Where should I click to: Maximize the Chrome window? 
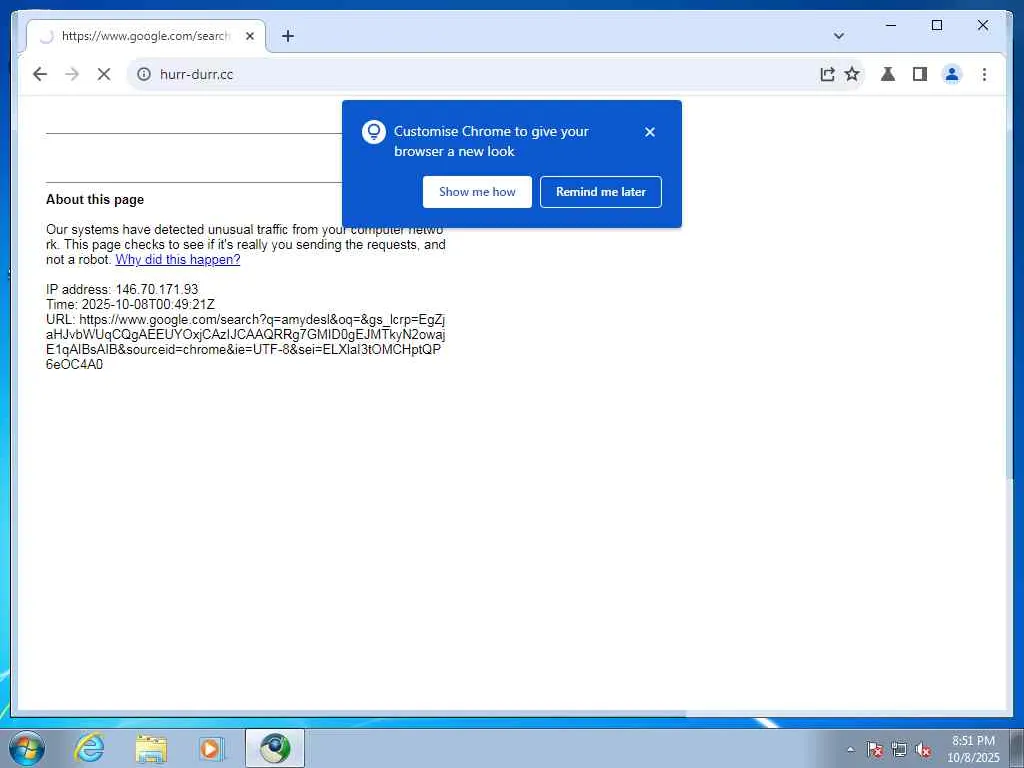click(x=936, y=25)
